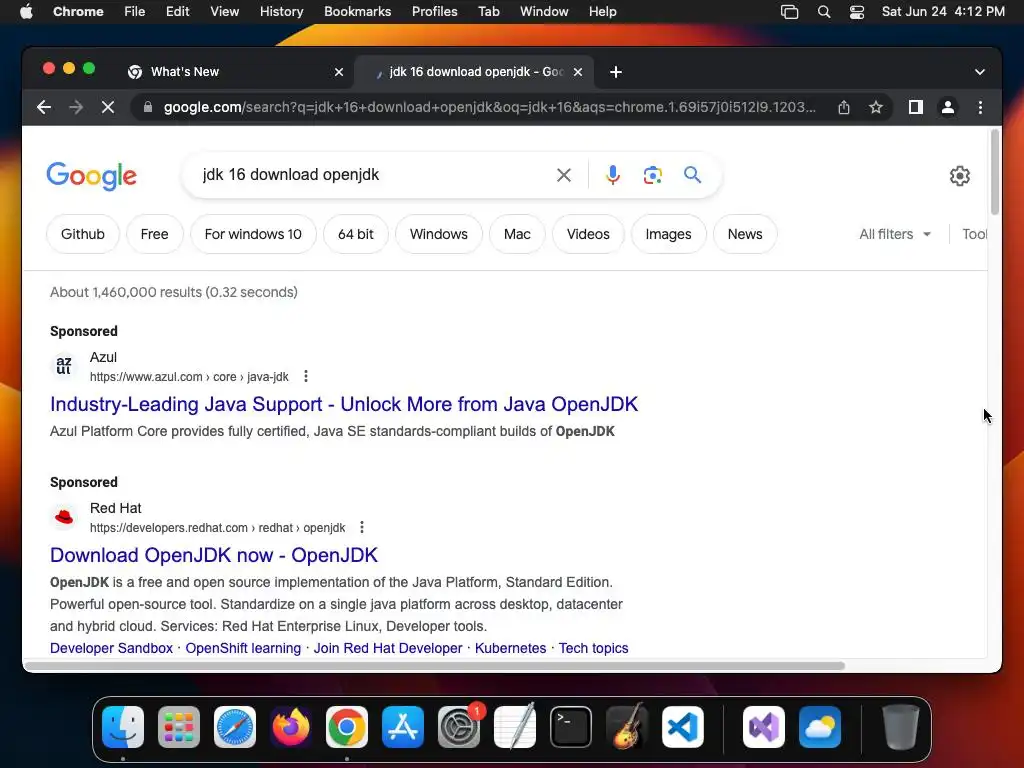
Task: Start voice search with microphone
Action: pos(613,175)
